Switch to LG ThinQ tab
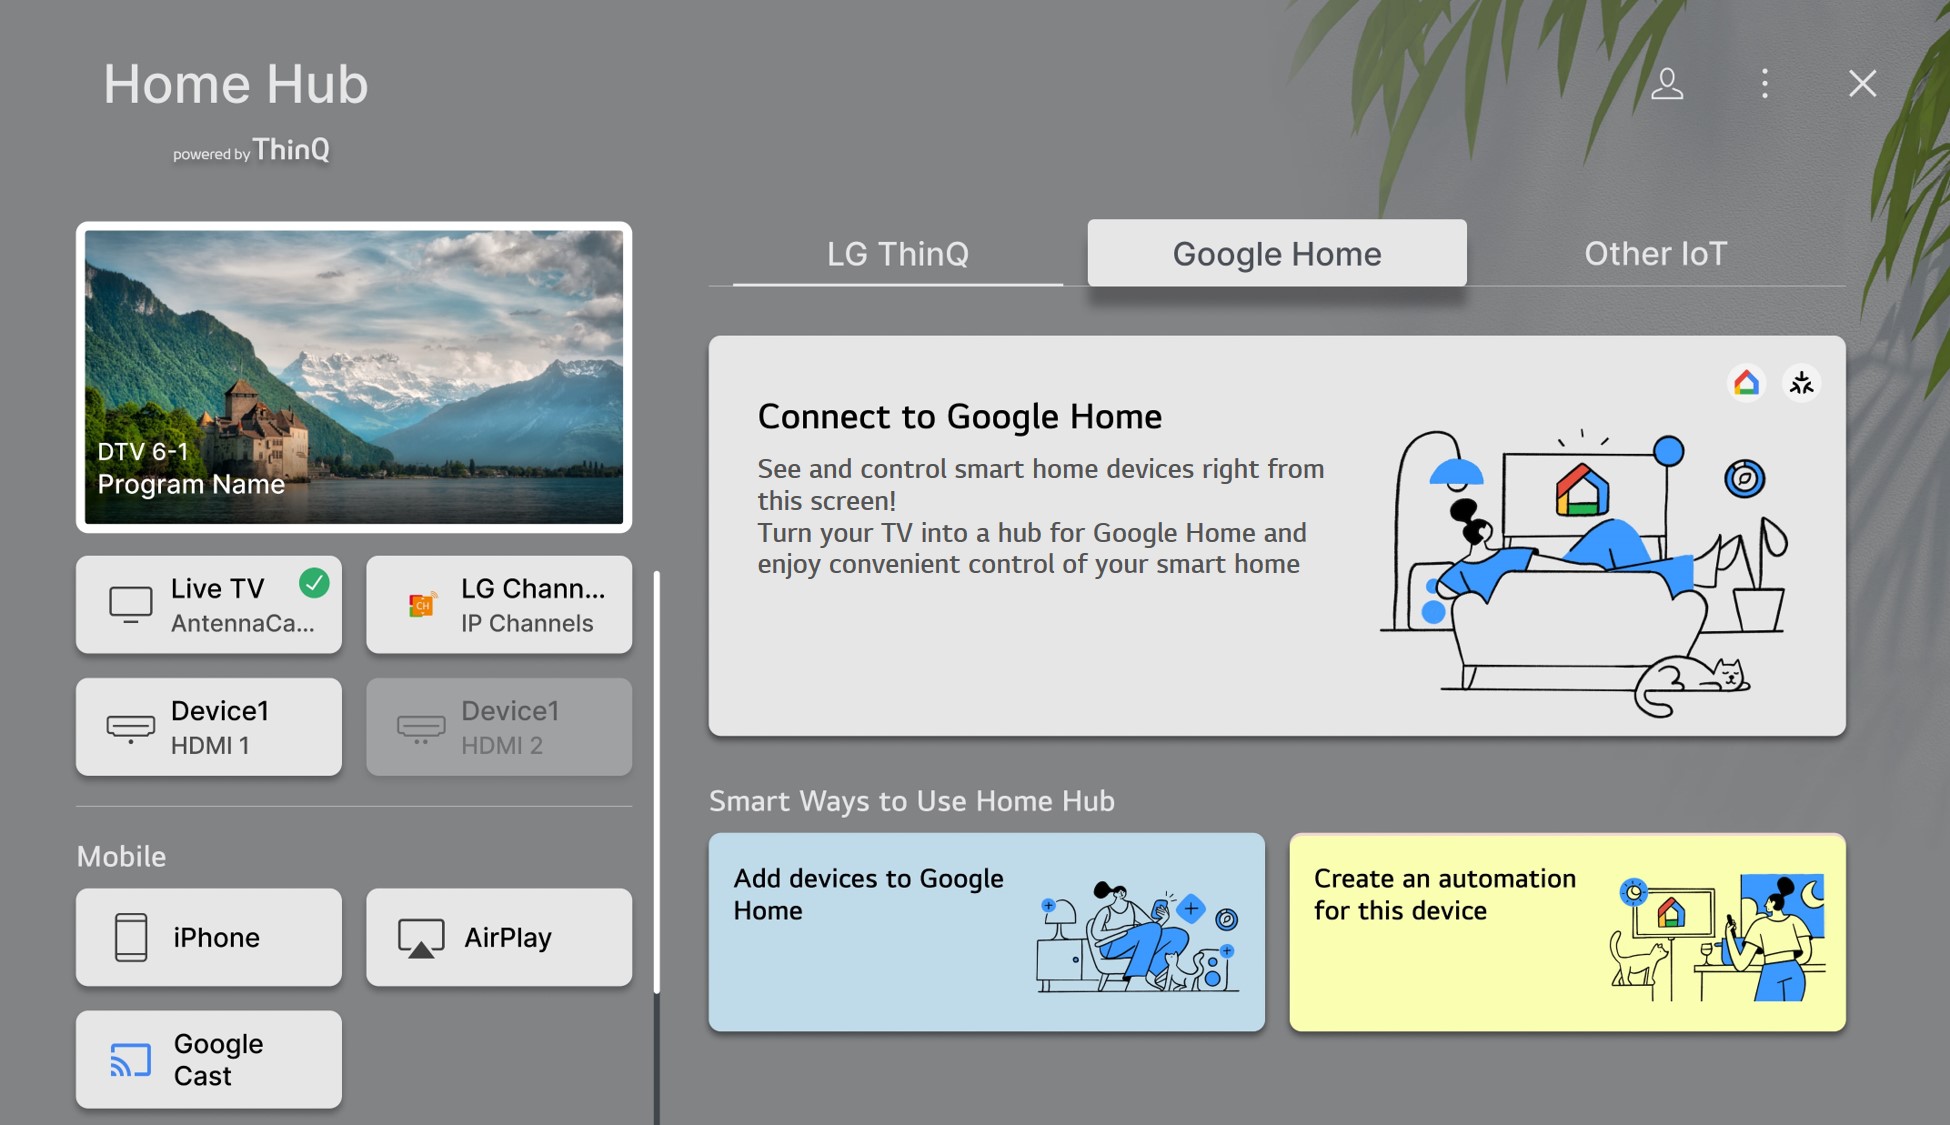Screen dimensions: 1950x1125 pos(899,252)
